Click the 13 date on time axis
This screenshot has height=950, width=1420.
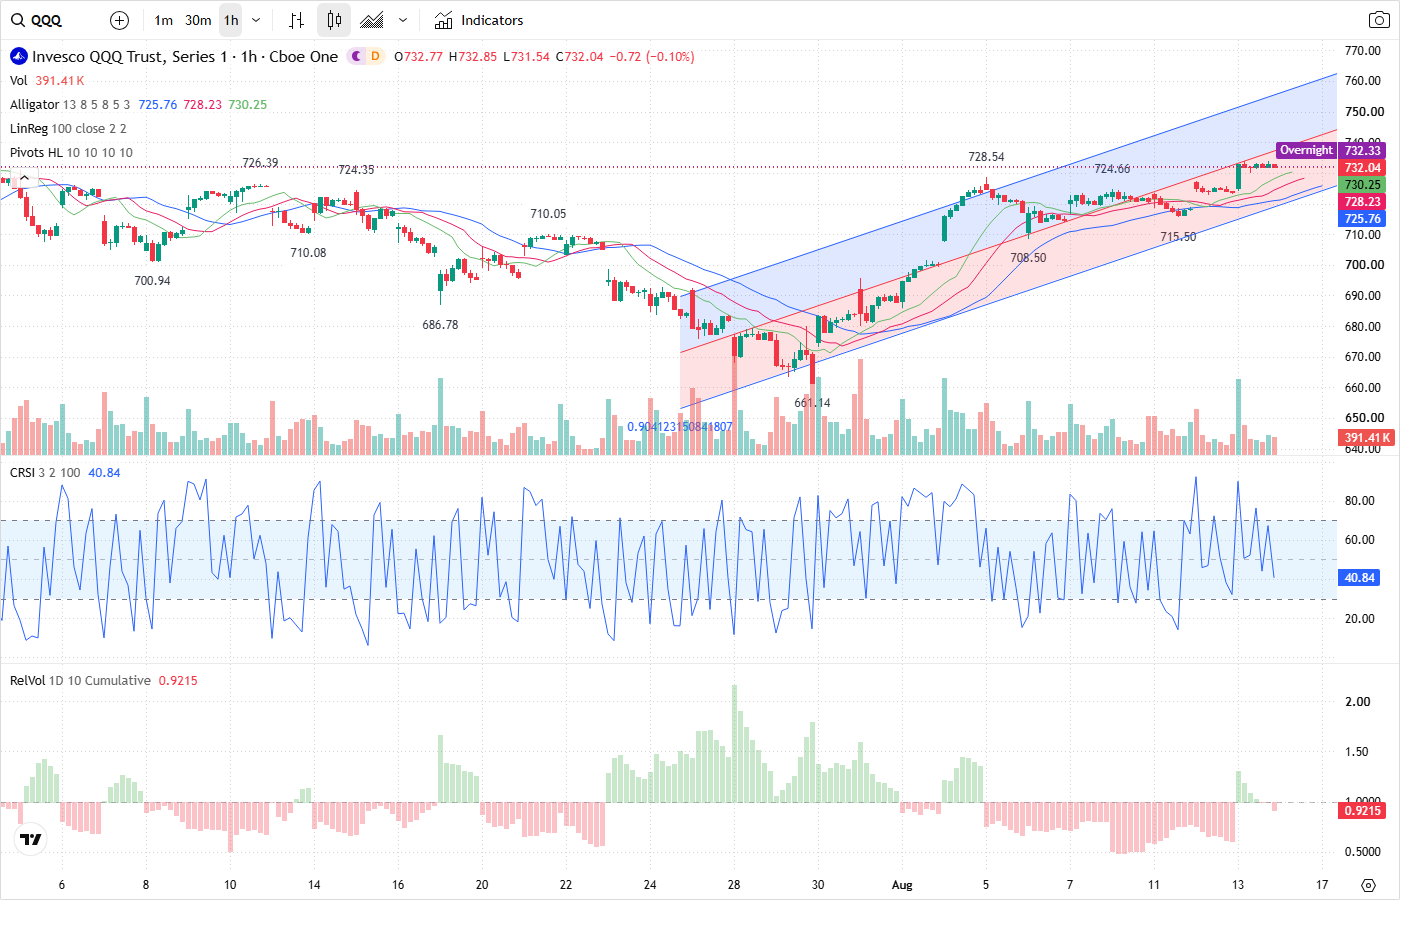[x=1238, y=885]
